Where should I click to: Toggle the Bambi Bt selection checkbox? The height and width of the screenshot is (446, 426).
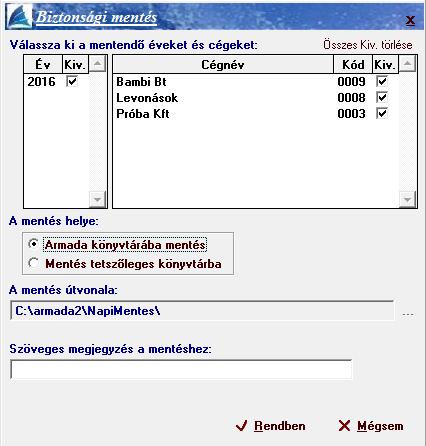coord(382,81)
